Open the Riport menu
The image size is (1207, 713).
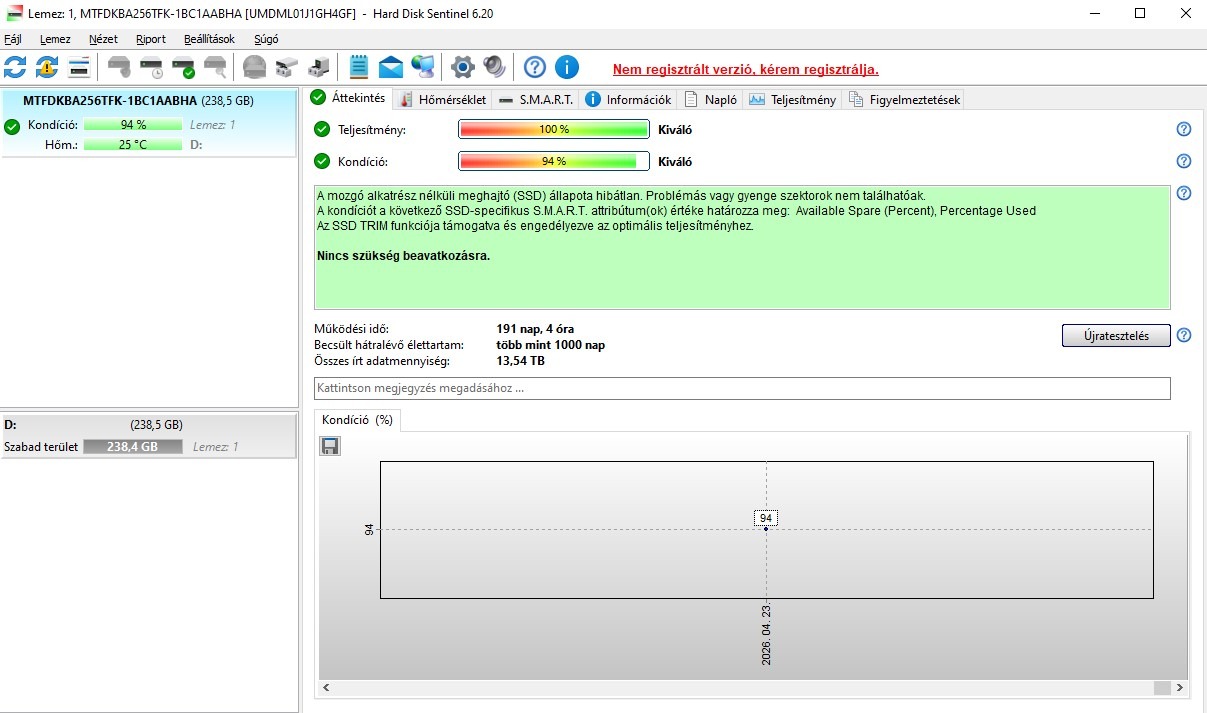(151, 39)
